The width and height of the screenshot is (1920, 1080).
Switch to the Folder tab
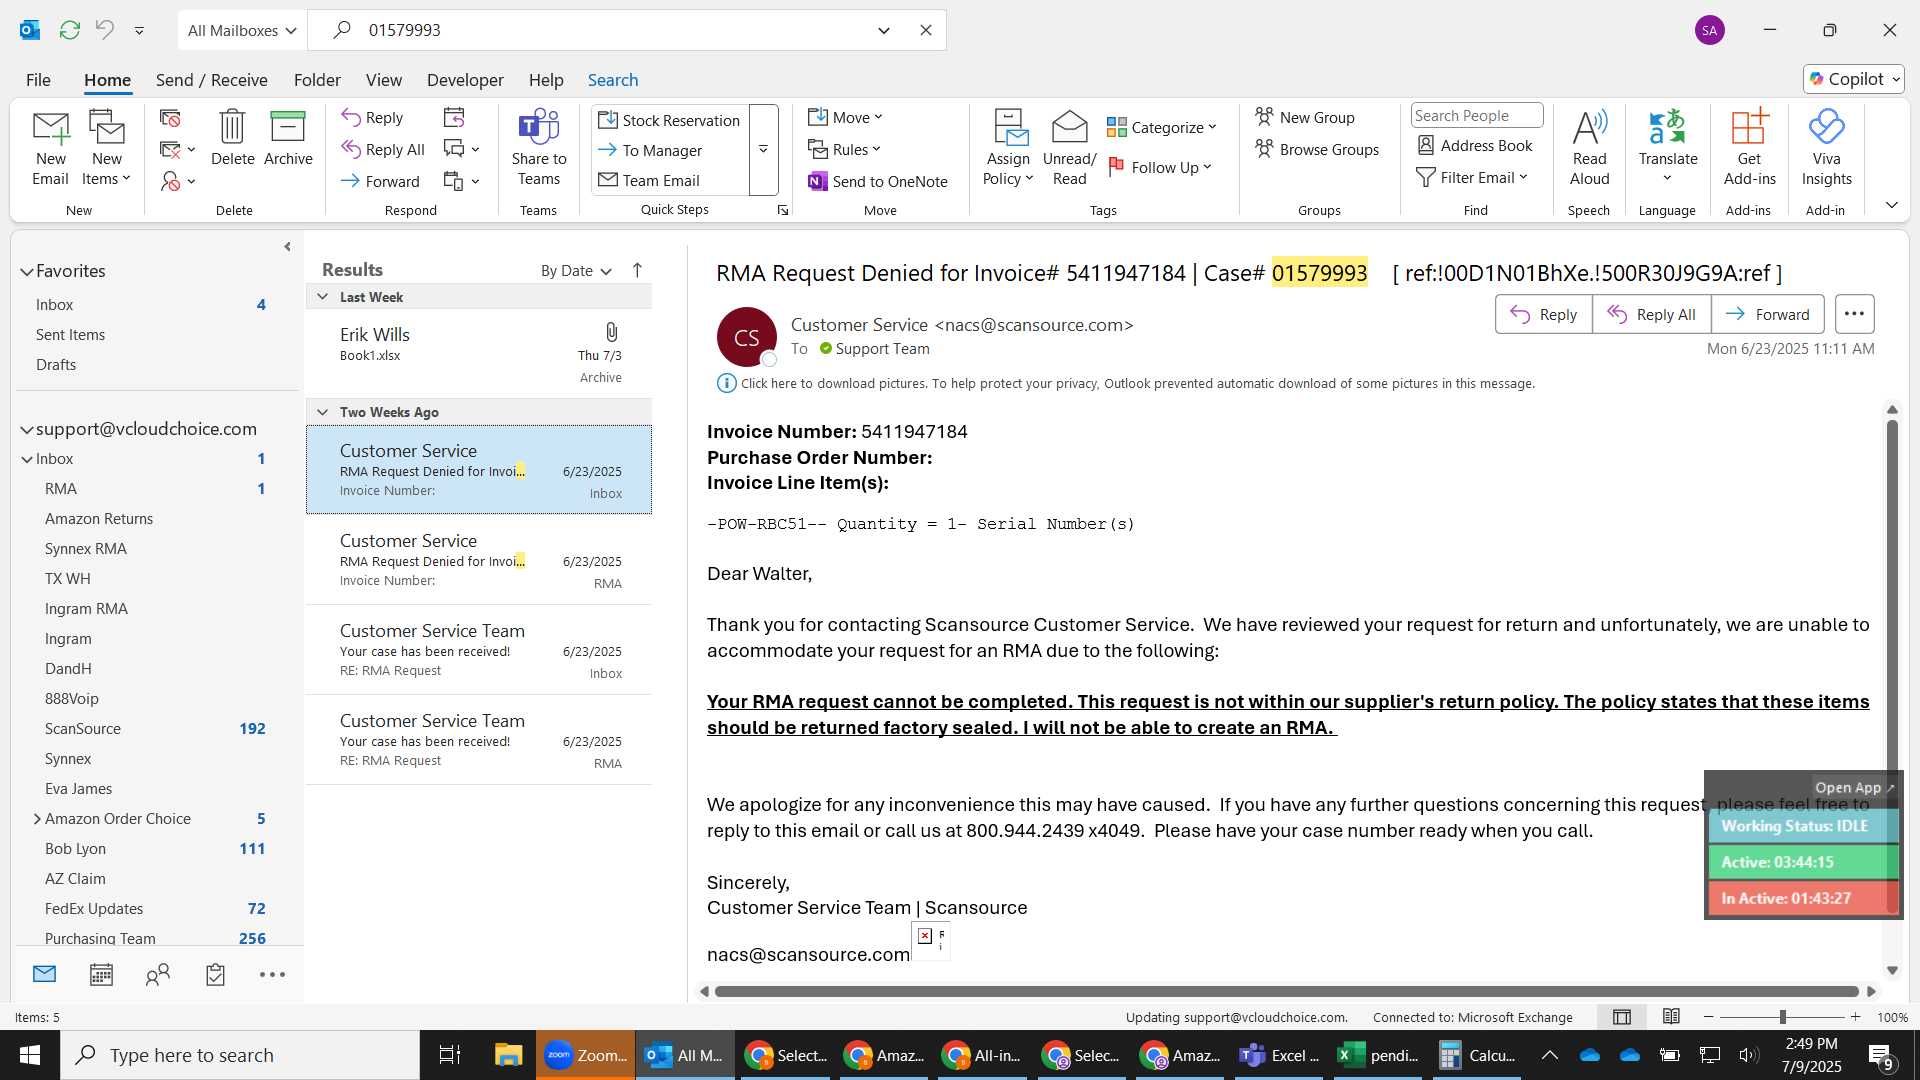(317, 80)
